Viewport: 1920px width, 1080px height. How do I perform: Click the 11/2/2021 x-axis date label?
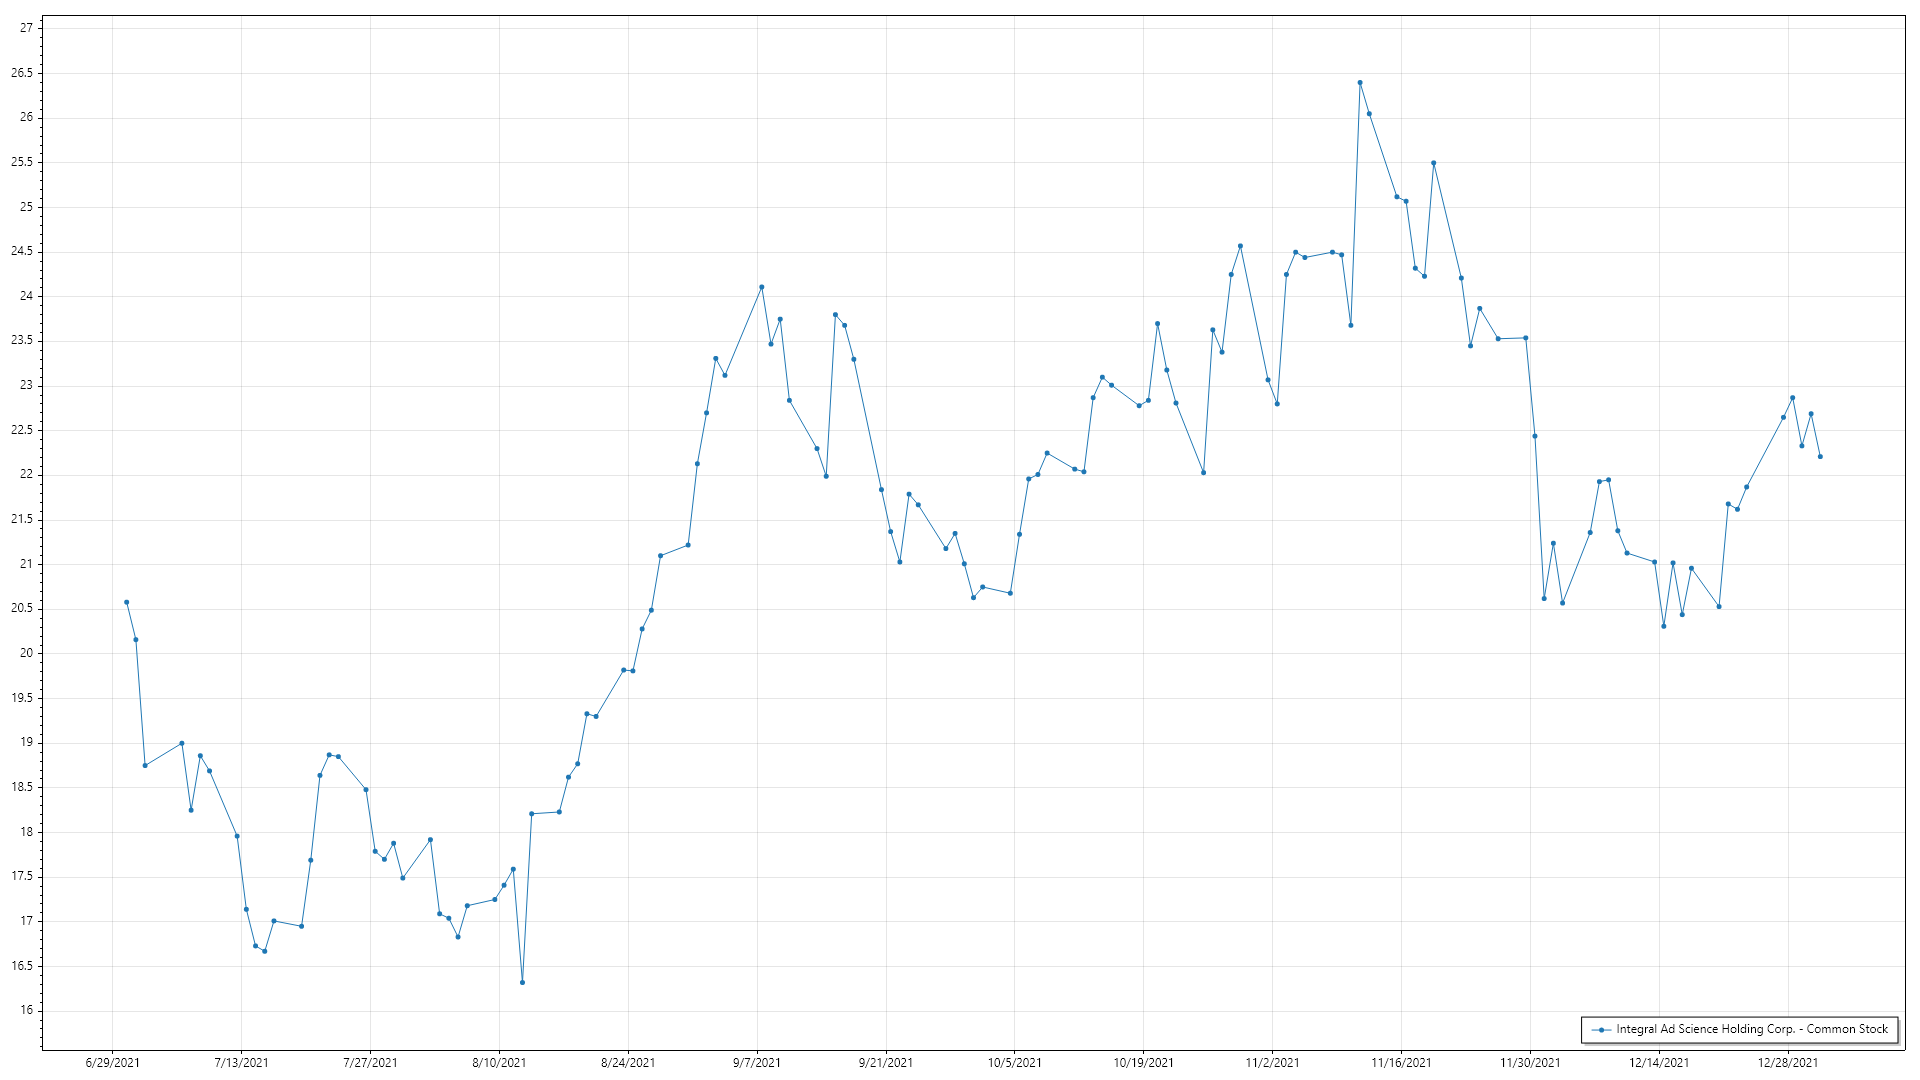pos(1272,1063)
